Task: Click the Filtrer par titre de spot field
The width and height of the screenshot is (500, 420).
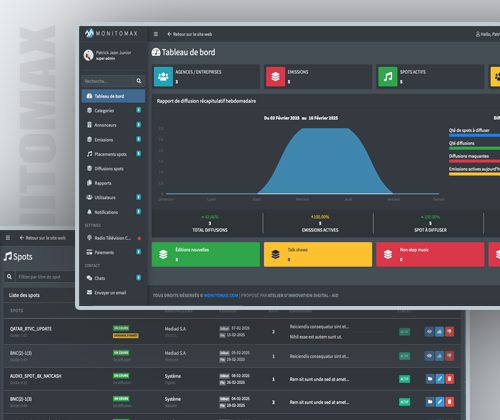Action: pos(45,277)
